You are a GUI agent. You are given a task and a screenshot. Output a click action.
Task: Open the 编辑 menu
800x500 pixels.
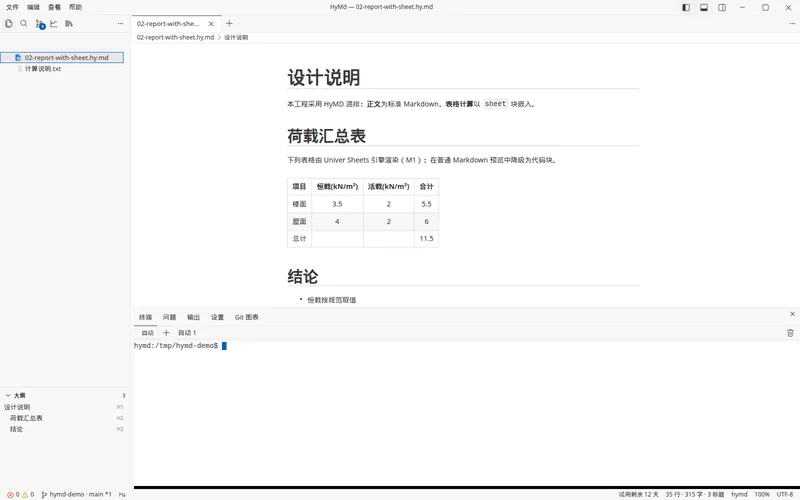tap(33, 7)
